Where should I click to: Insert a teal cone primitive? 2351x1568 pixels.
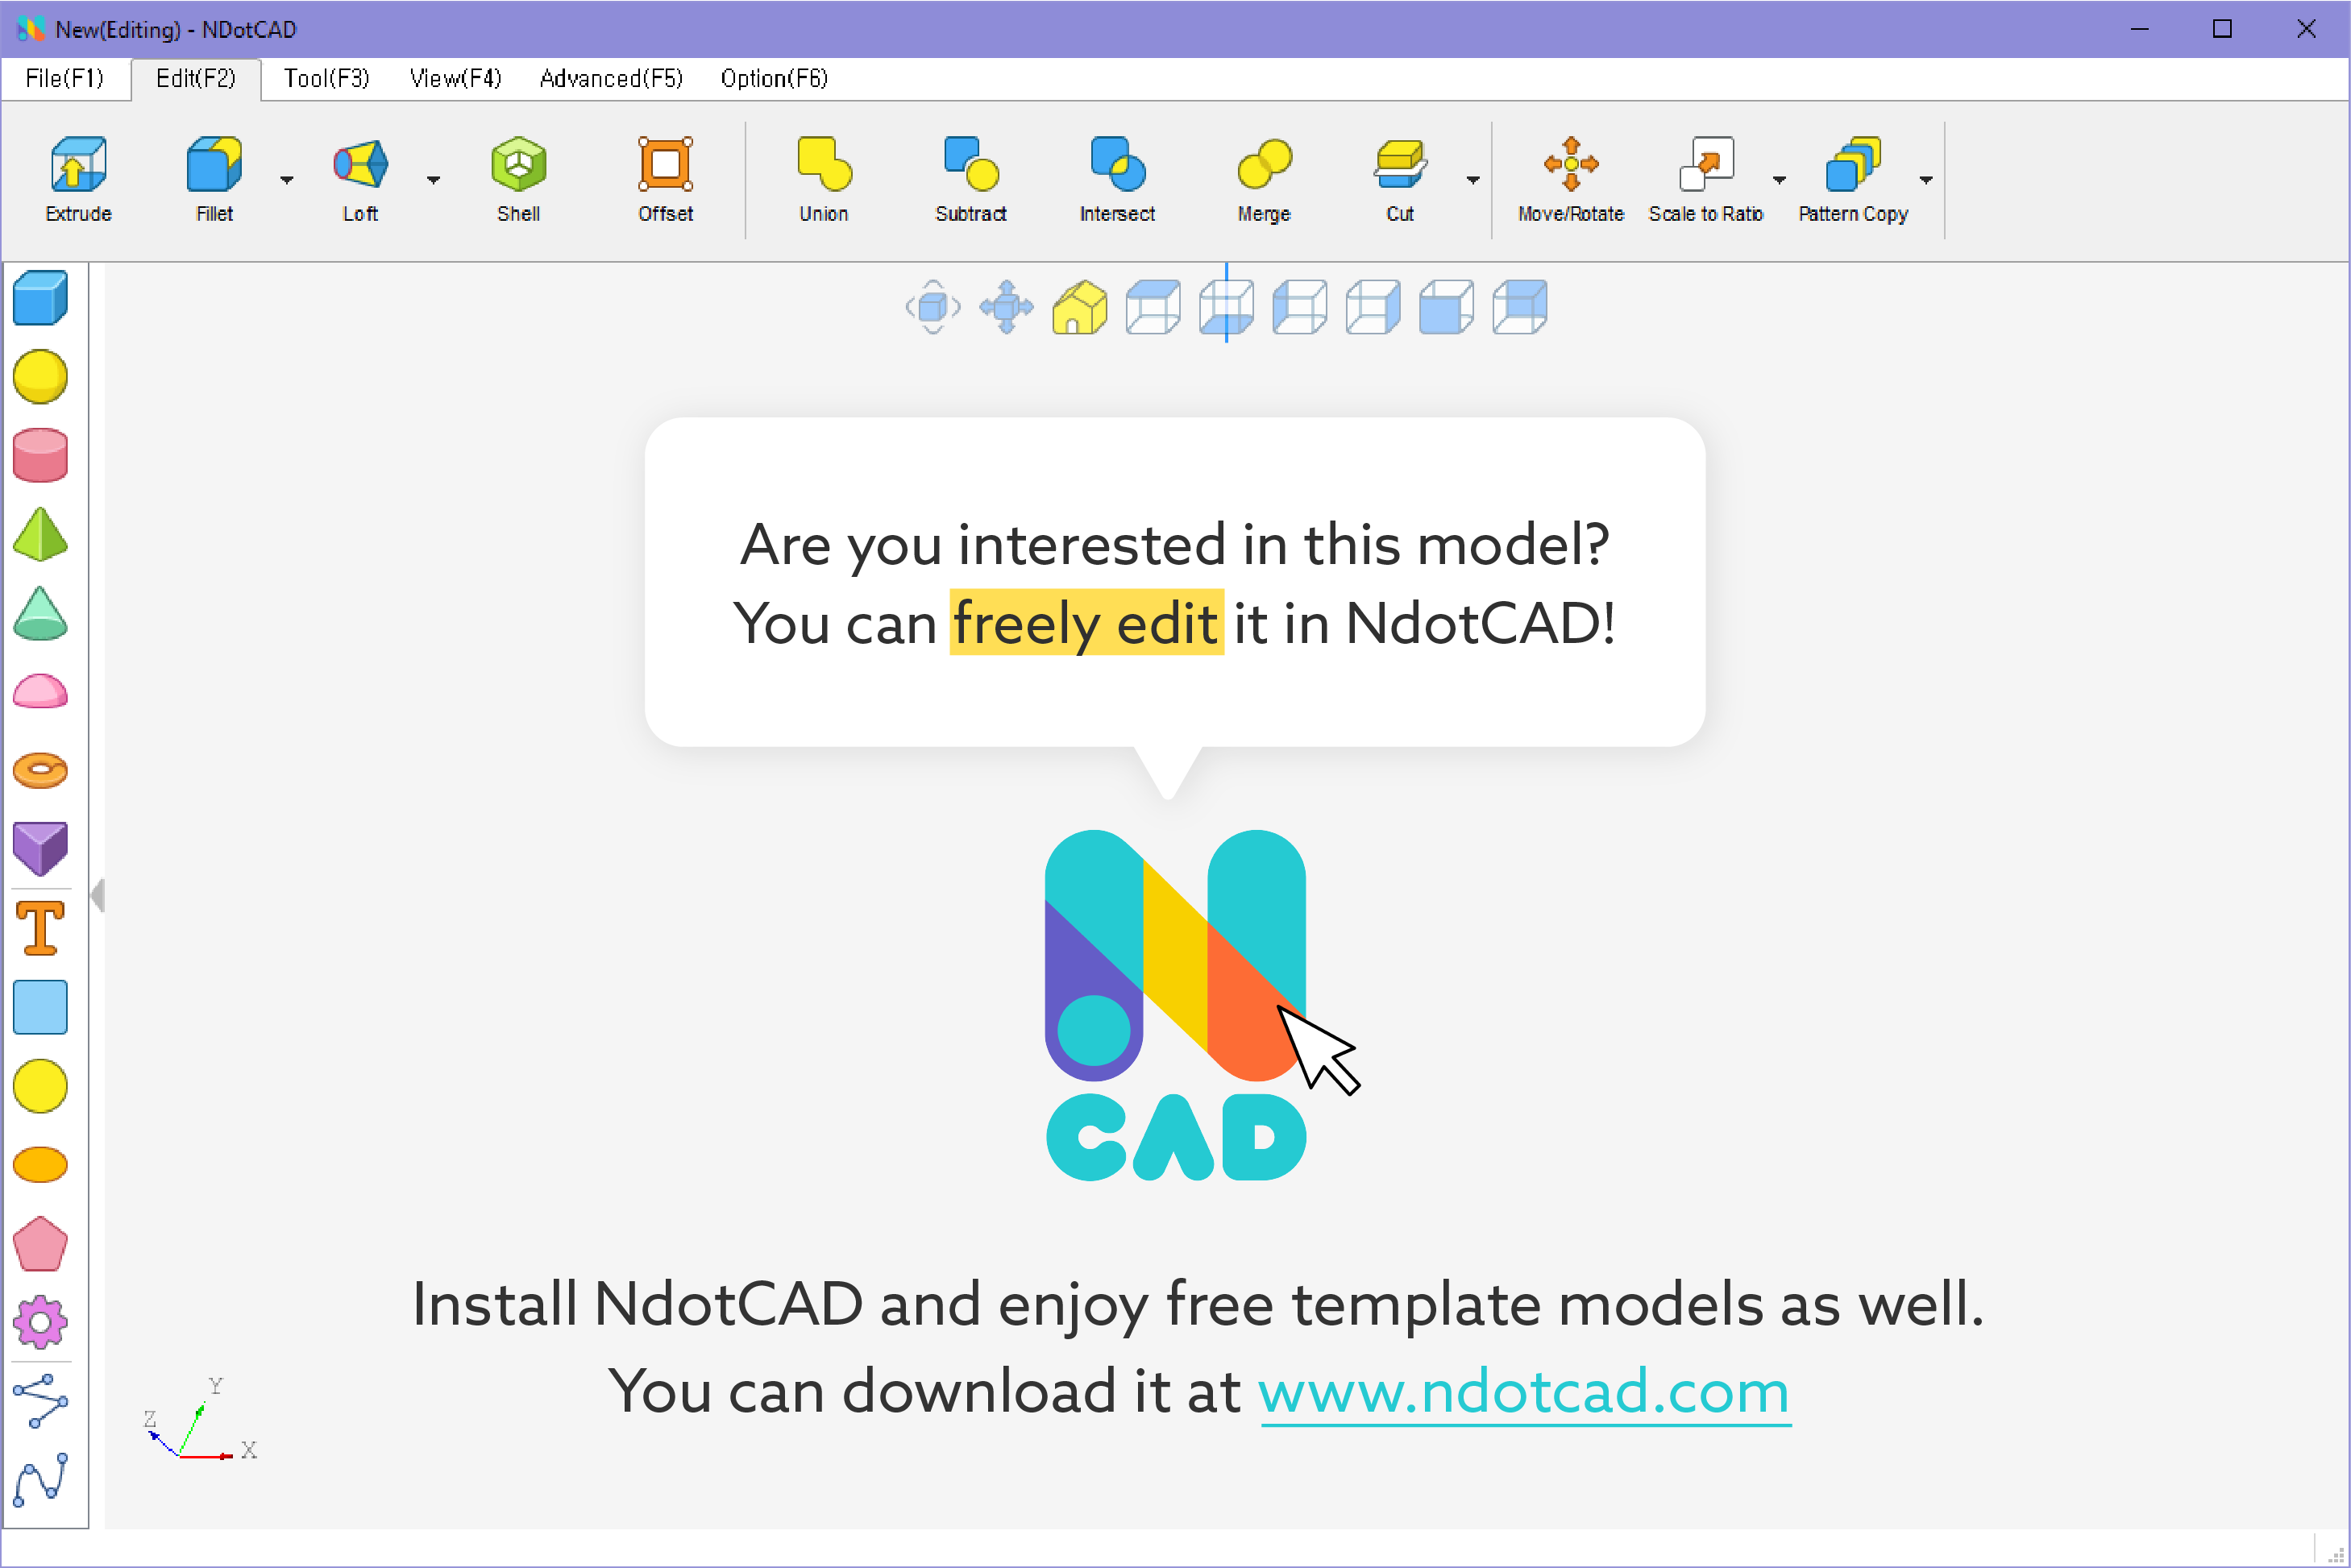click(40, 613)
